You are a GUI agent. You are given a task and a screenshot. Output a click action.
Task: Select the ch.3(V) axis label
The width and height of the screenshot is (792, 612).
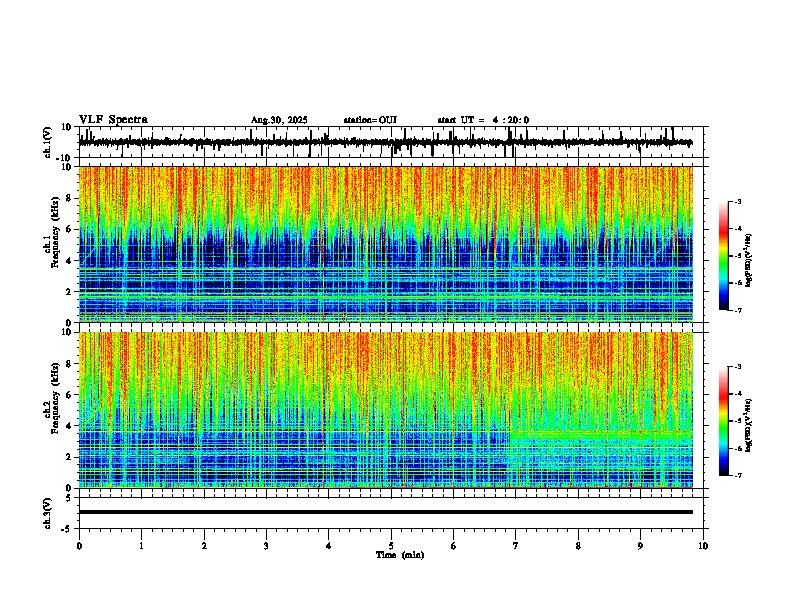click(48, 513)
